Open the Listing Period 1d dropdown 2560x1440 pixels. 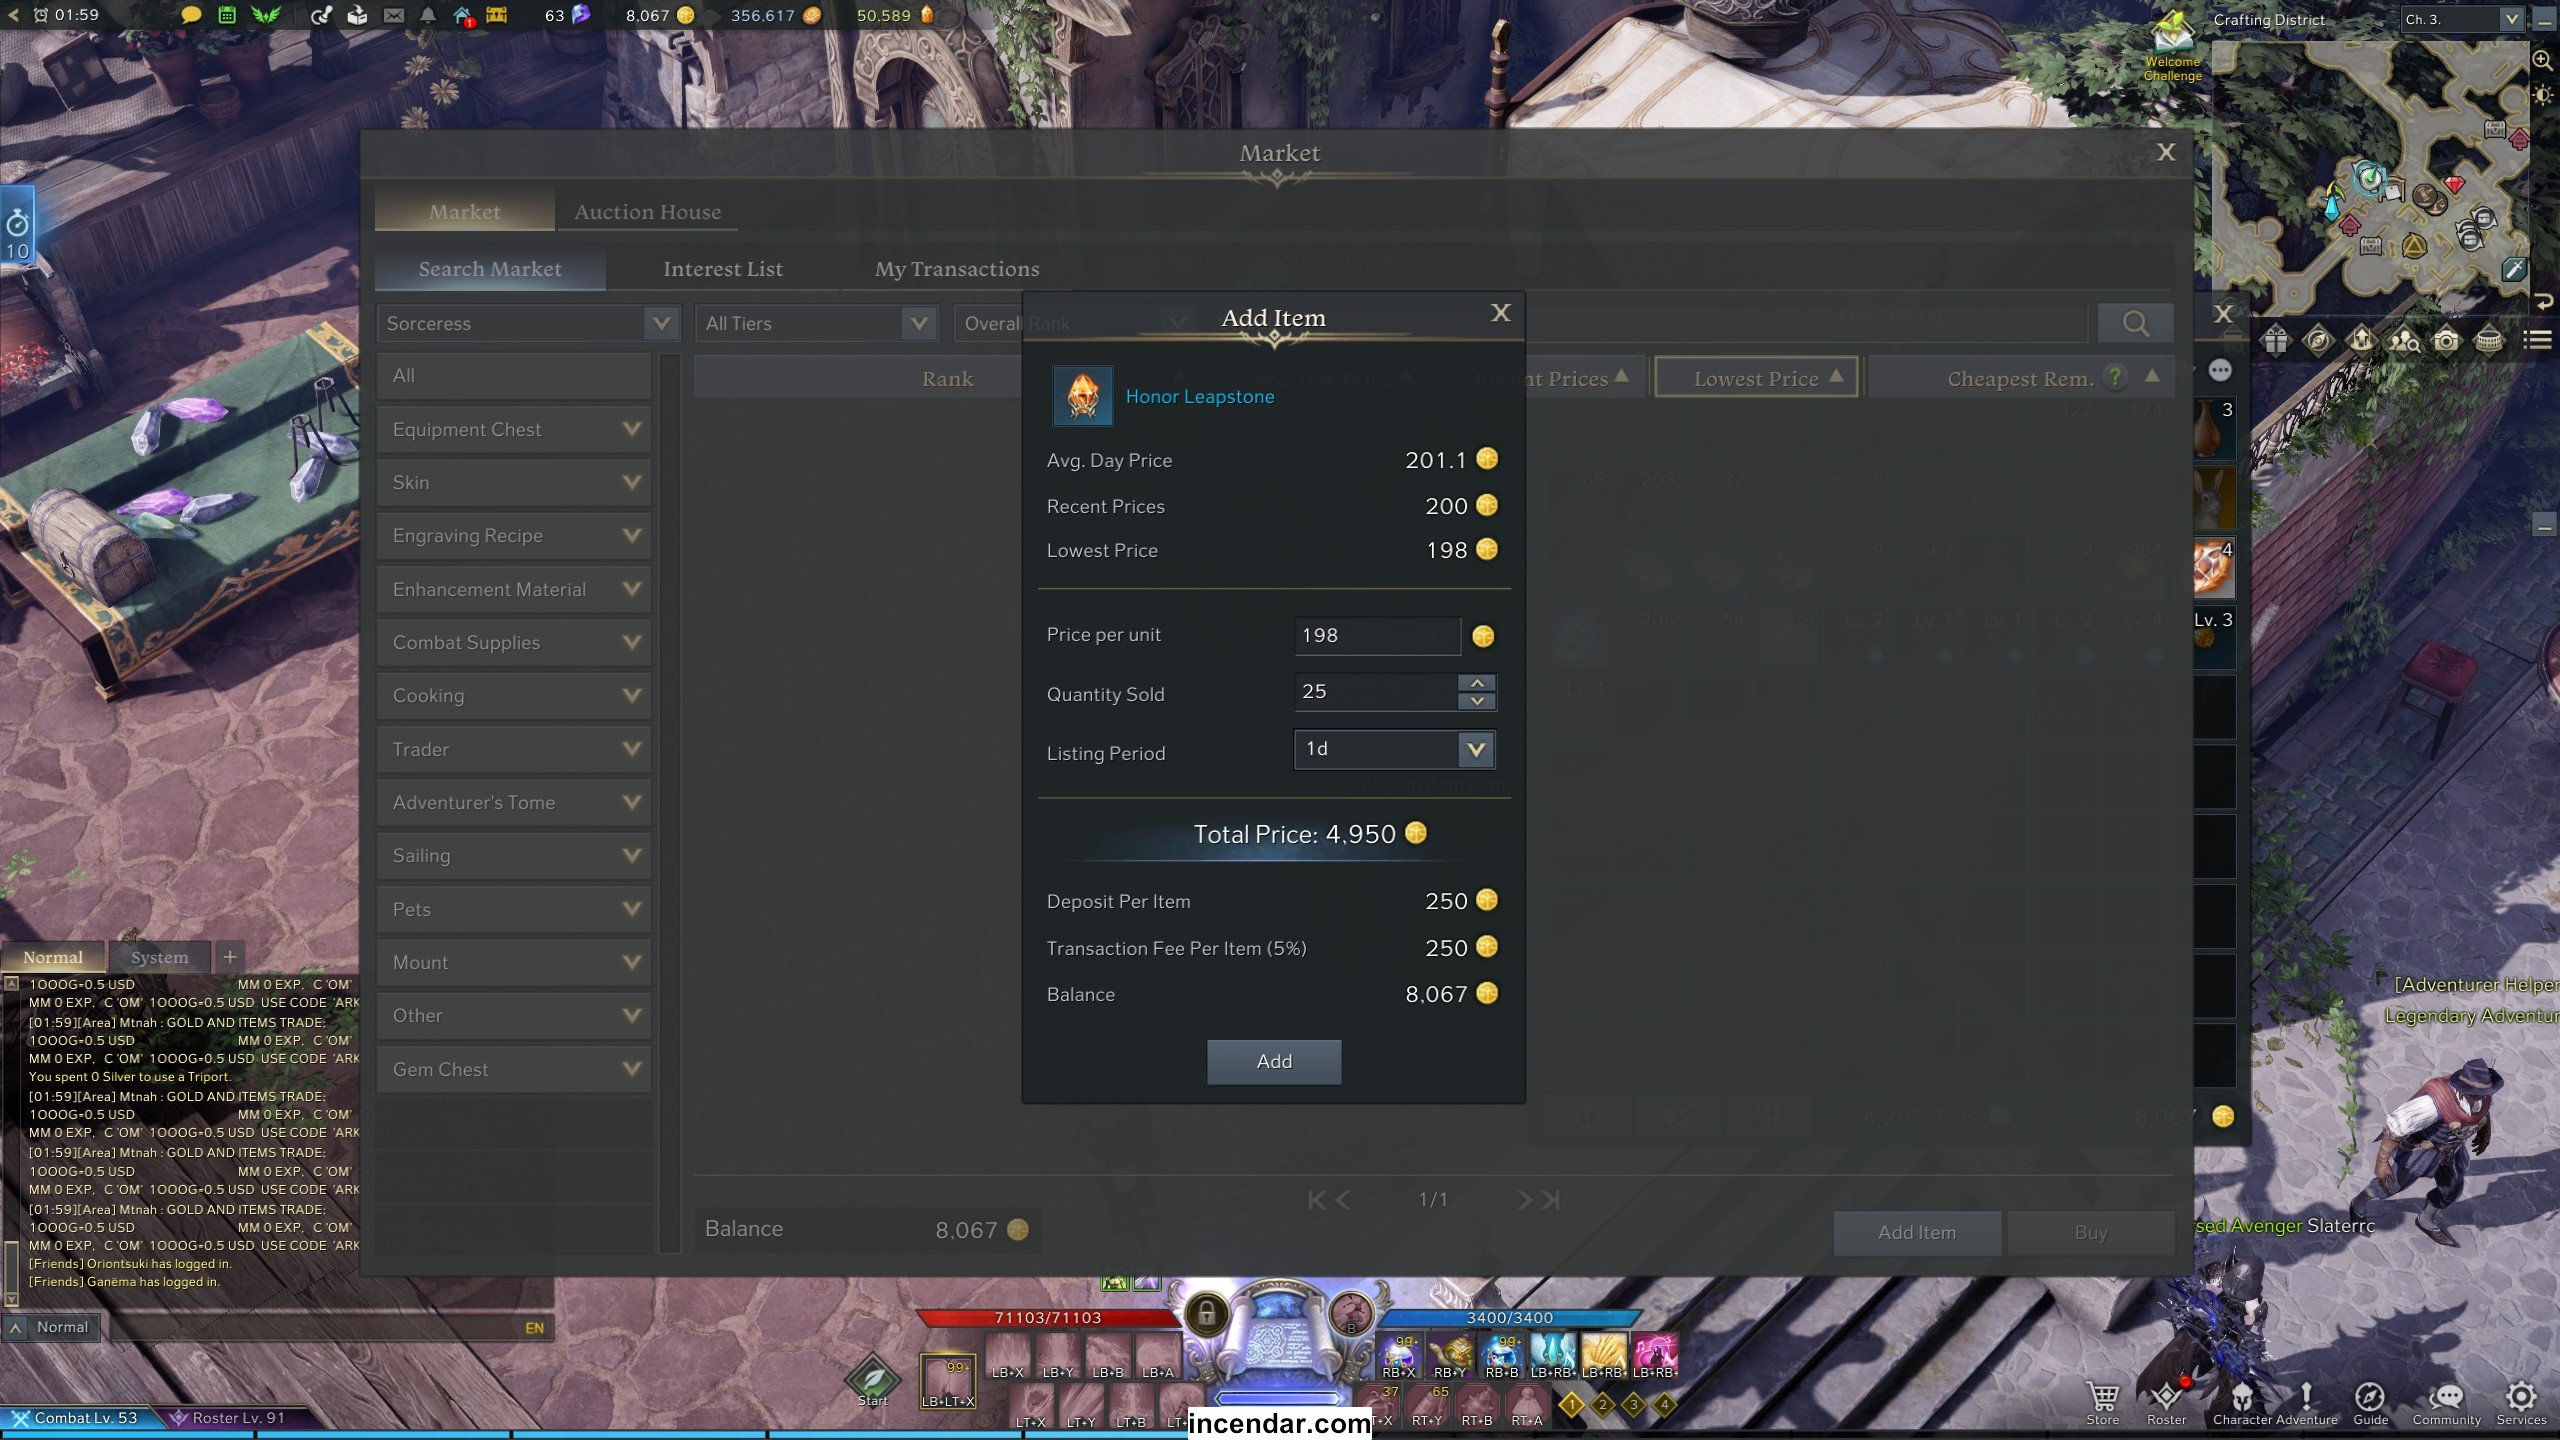coord(1394,749)
